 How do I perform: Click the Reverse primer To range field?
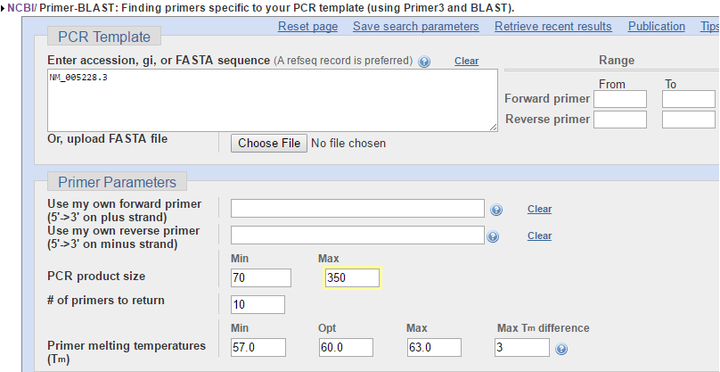(x=688, y=119)
